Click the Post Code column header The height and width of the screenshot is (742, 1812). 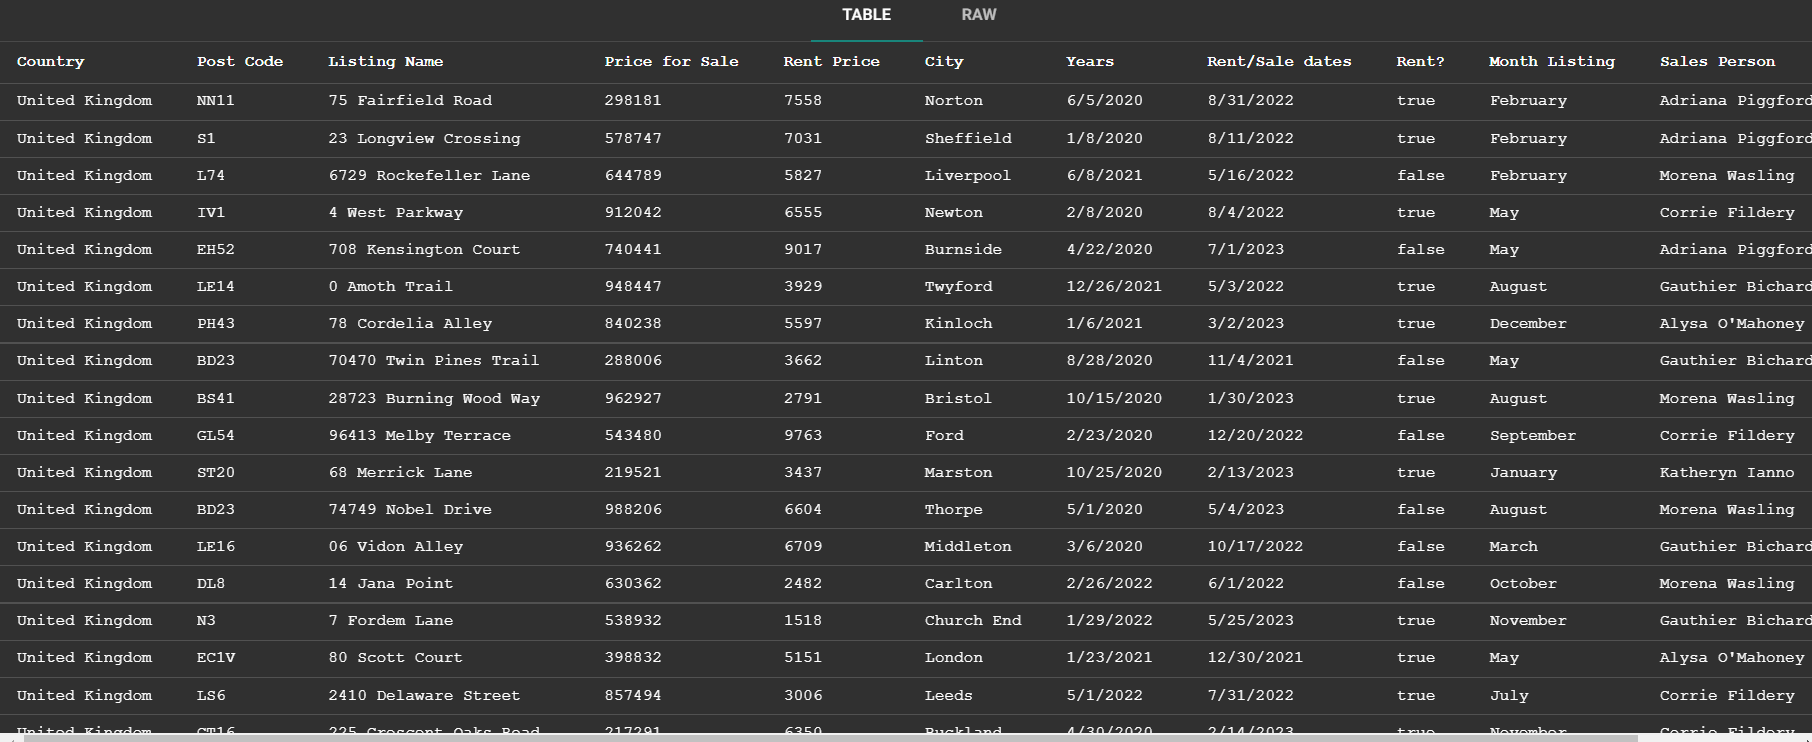tap(240, 62)
